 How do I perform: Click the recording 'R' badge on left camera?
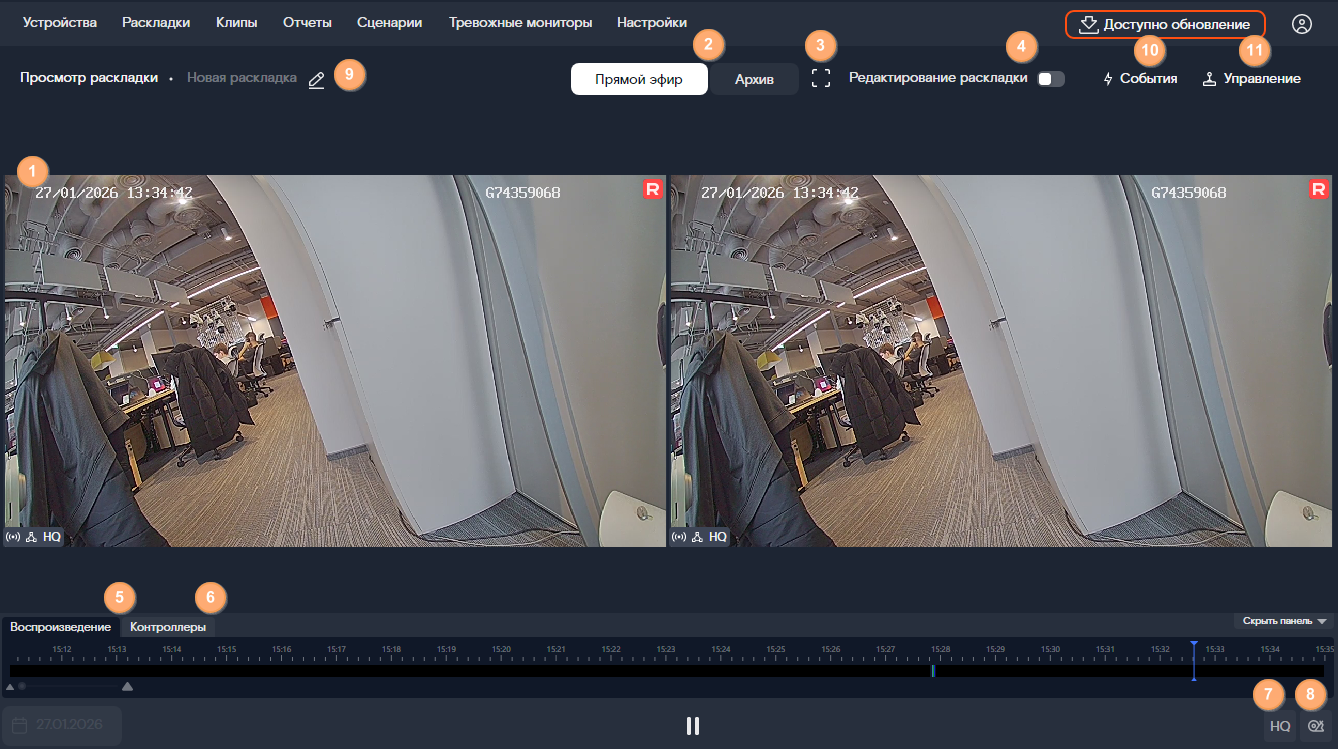coord(653,189)
